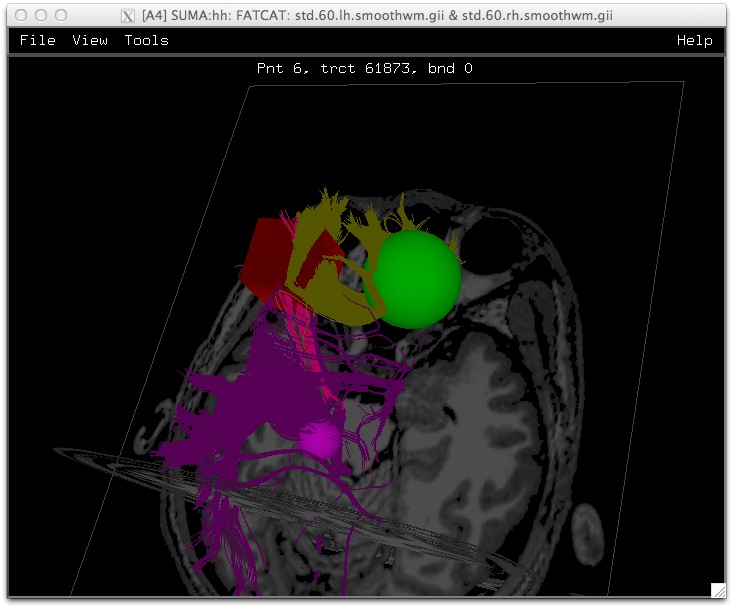Screen dimensions: 733x608
Task: Click the X11 icon in the title bar
Action: point(128,15)
